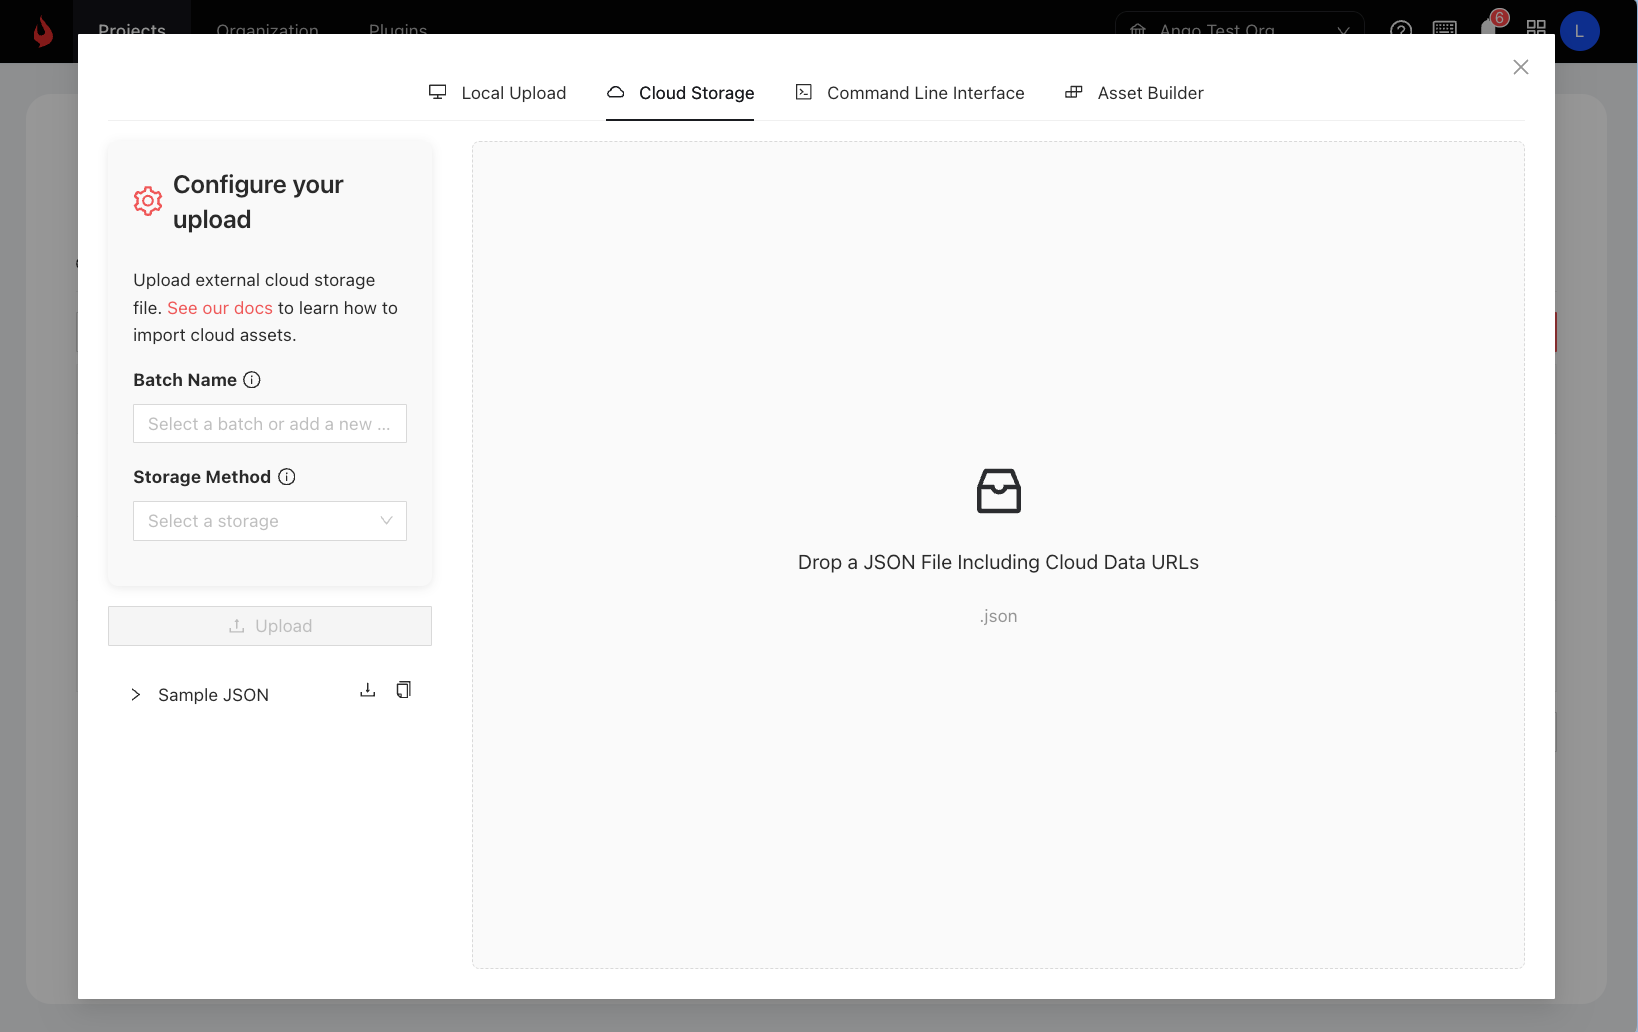
Task: Open the Asset Builder tab
Action: coord(1134,93)
